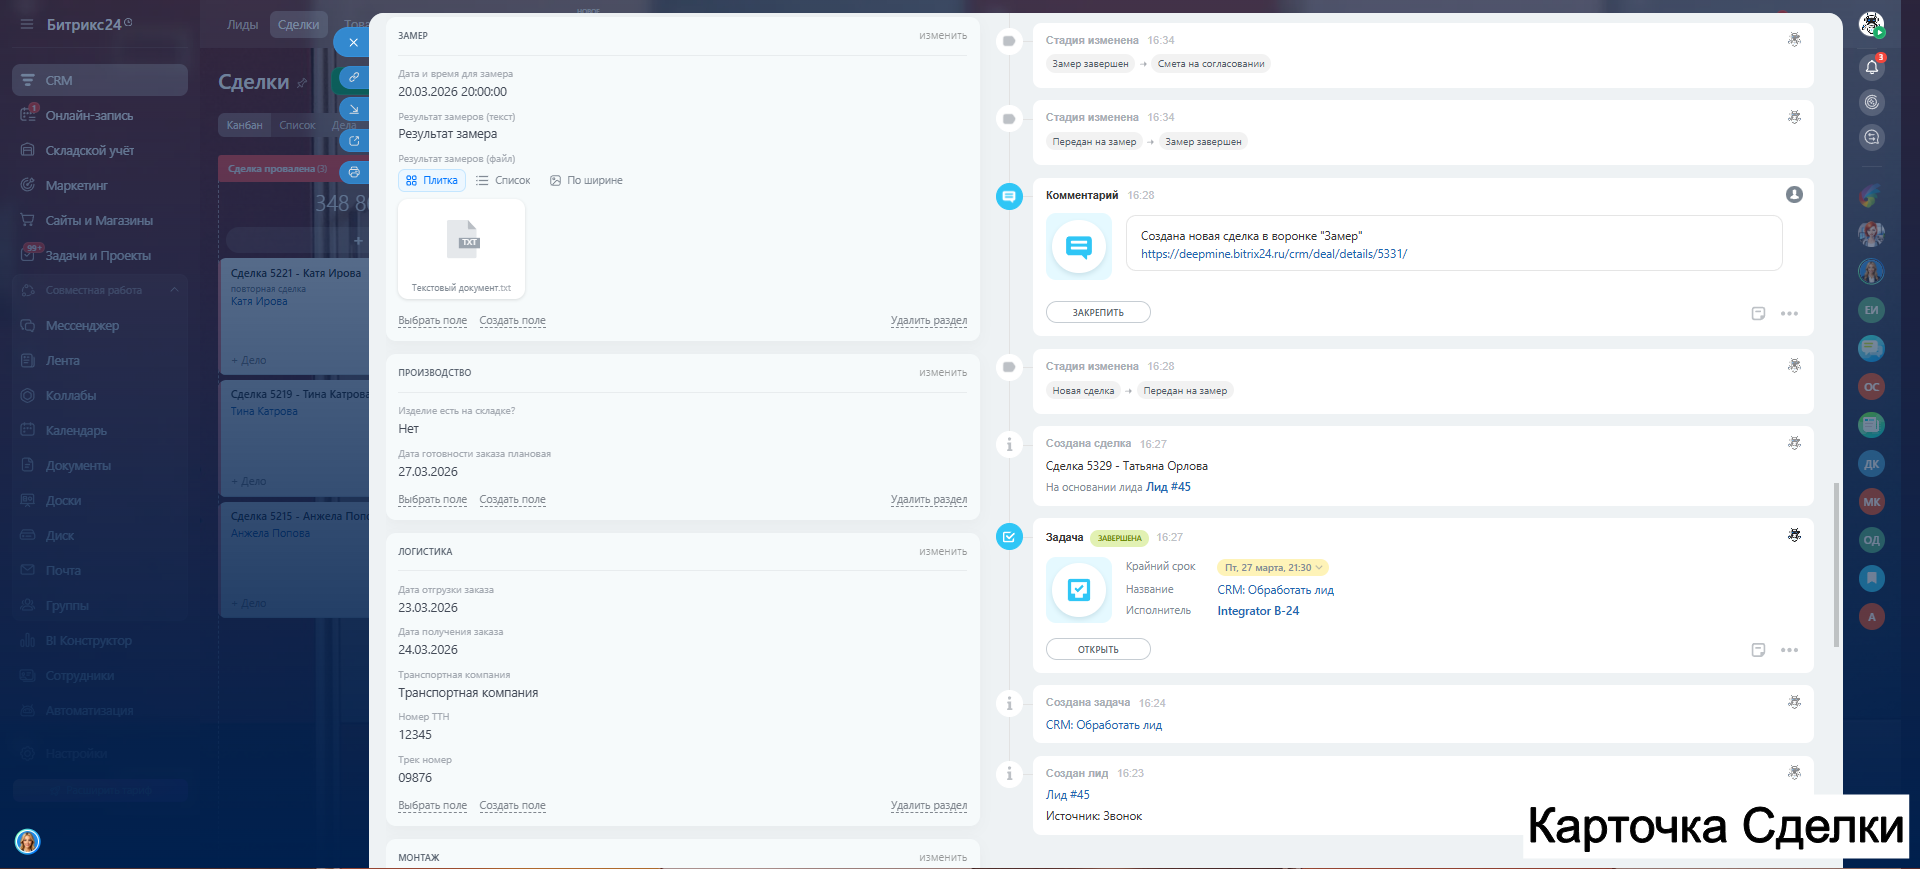Open Складской учёт in the left menu
This screenshot has width=1920, height=869.
tap(89, 151)
